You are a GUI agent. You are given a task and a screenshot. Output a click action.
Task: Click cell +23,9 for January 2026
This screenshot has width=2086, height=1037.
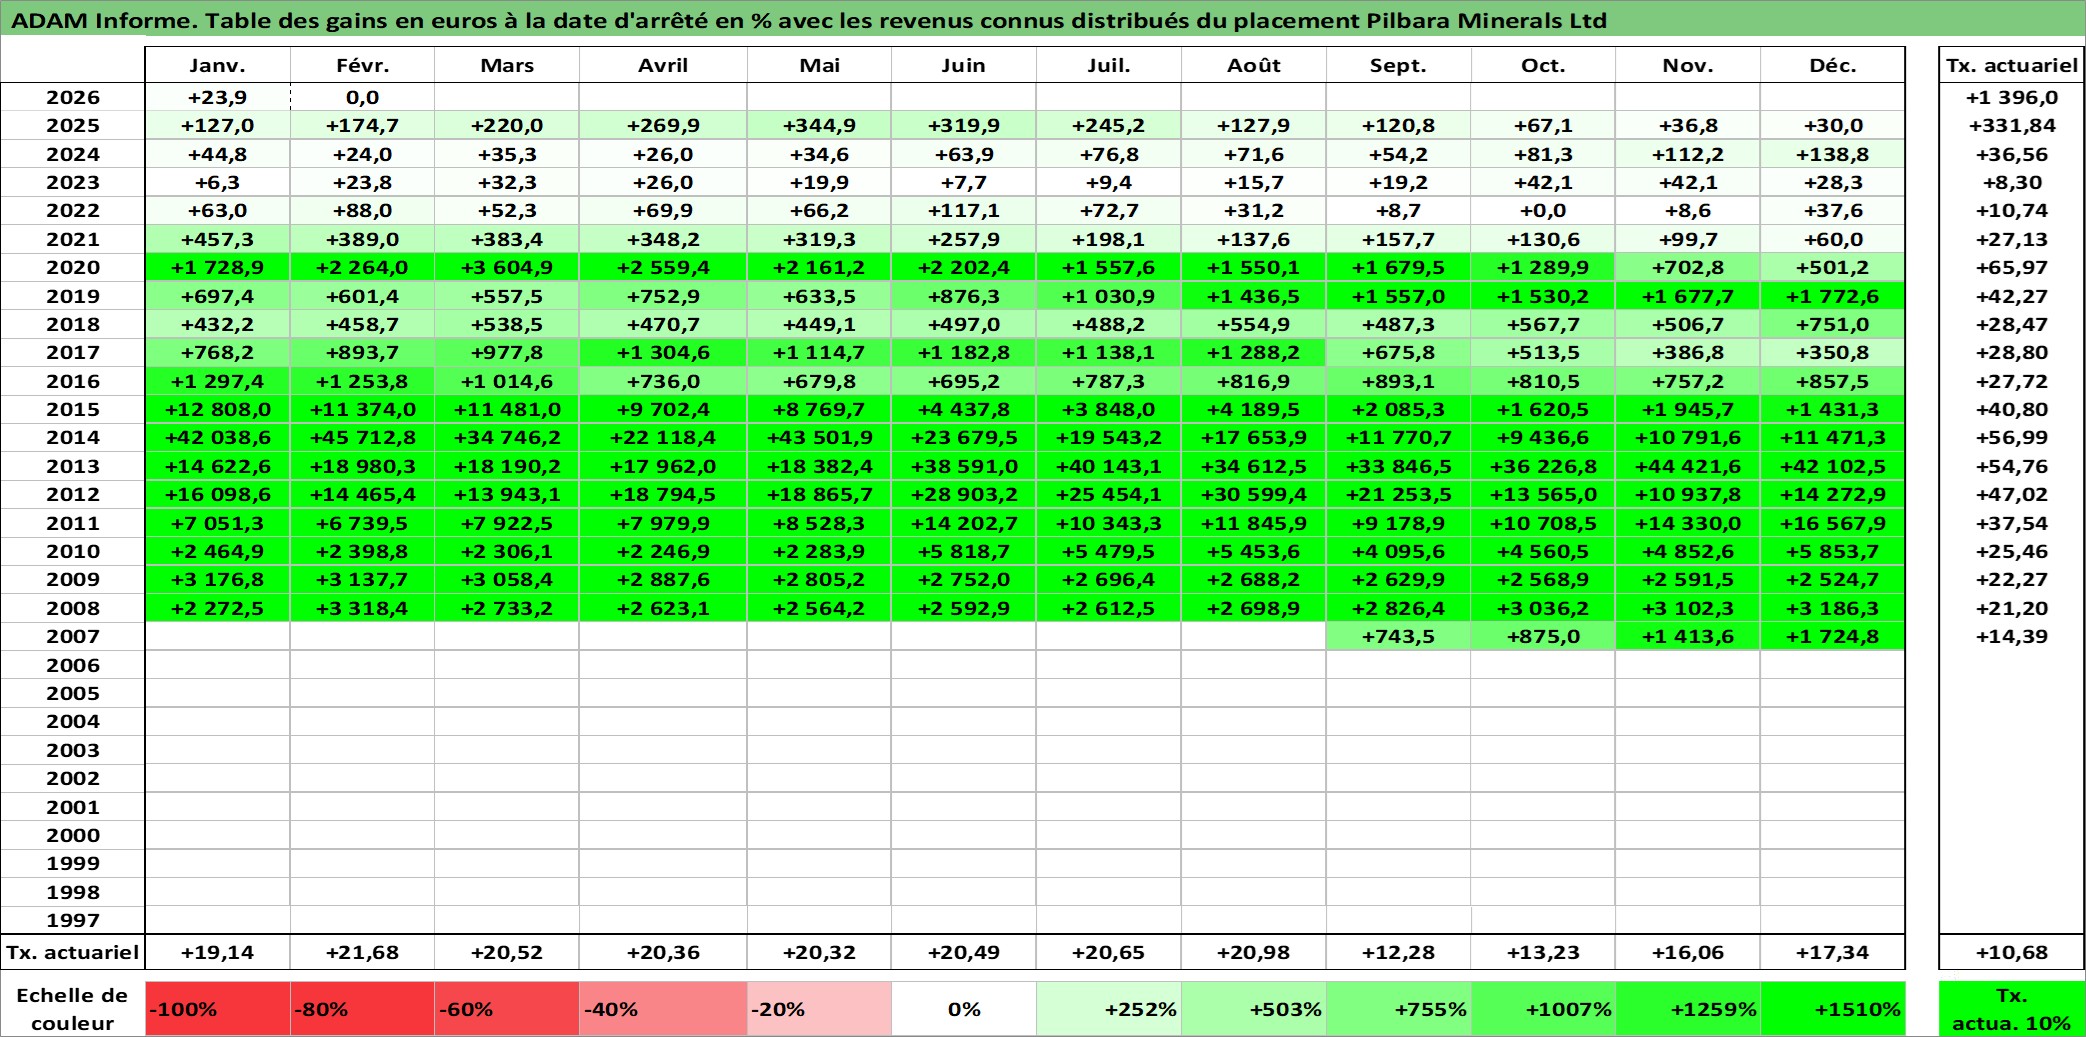pyautogui.click(x=217, y=97)
